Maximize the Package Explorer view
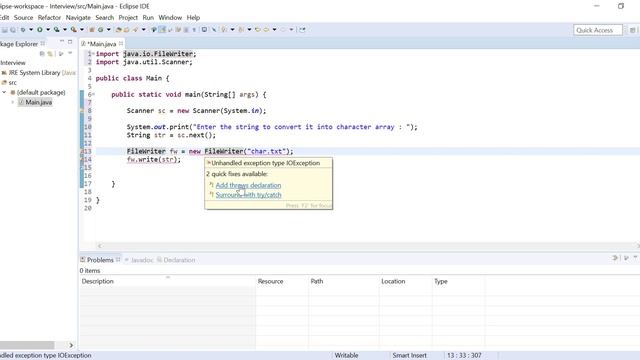The width and height of the screenshot is (640, 360). point(70,42)
